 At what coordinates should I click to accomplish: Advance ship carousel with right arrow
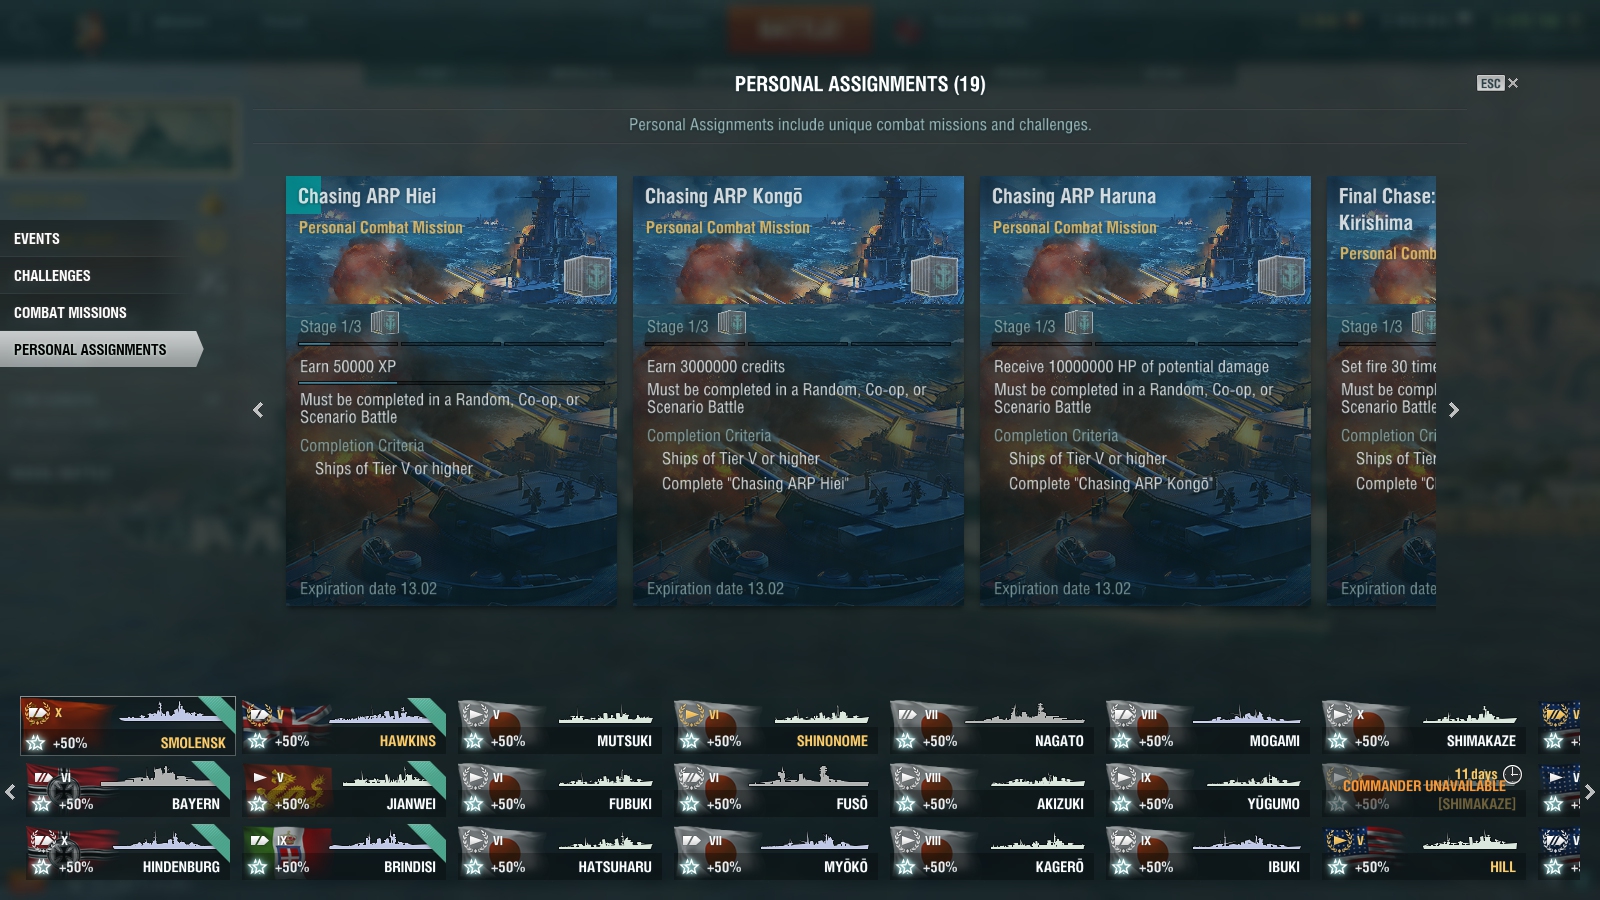[x=1589, y=792]
